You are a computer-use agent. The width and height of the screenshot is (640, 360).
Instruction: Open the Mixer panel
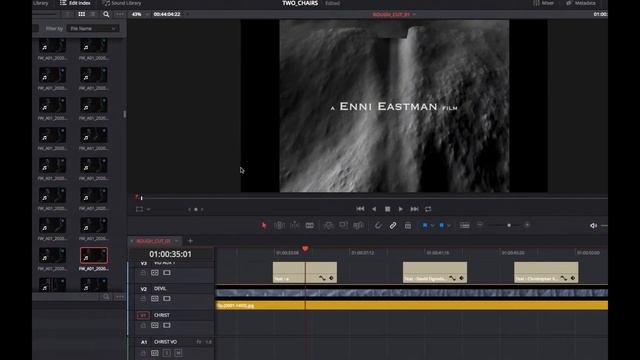point(544,3)
